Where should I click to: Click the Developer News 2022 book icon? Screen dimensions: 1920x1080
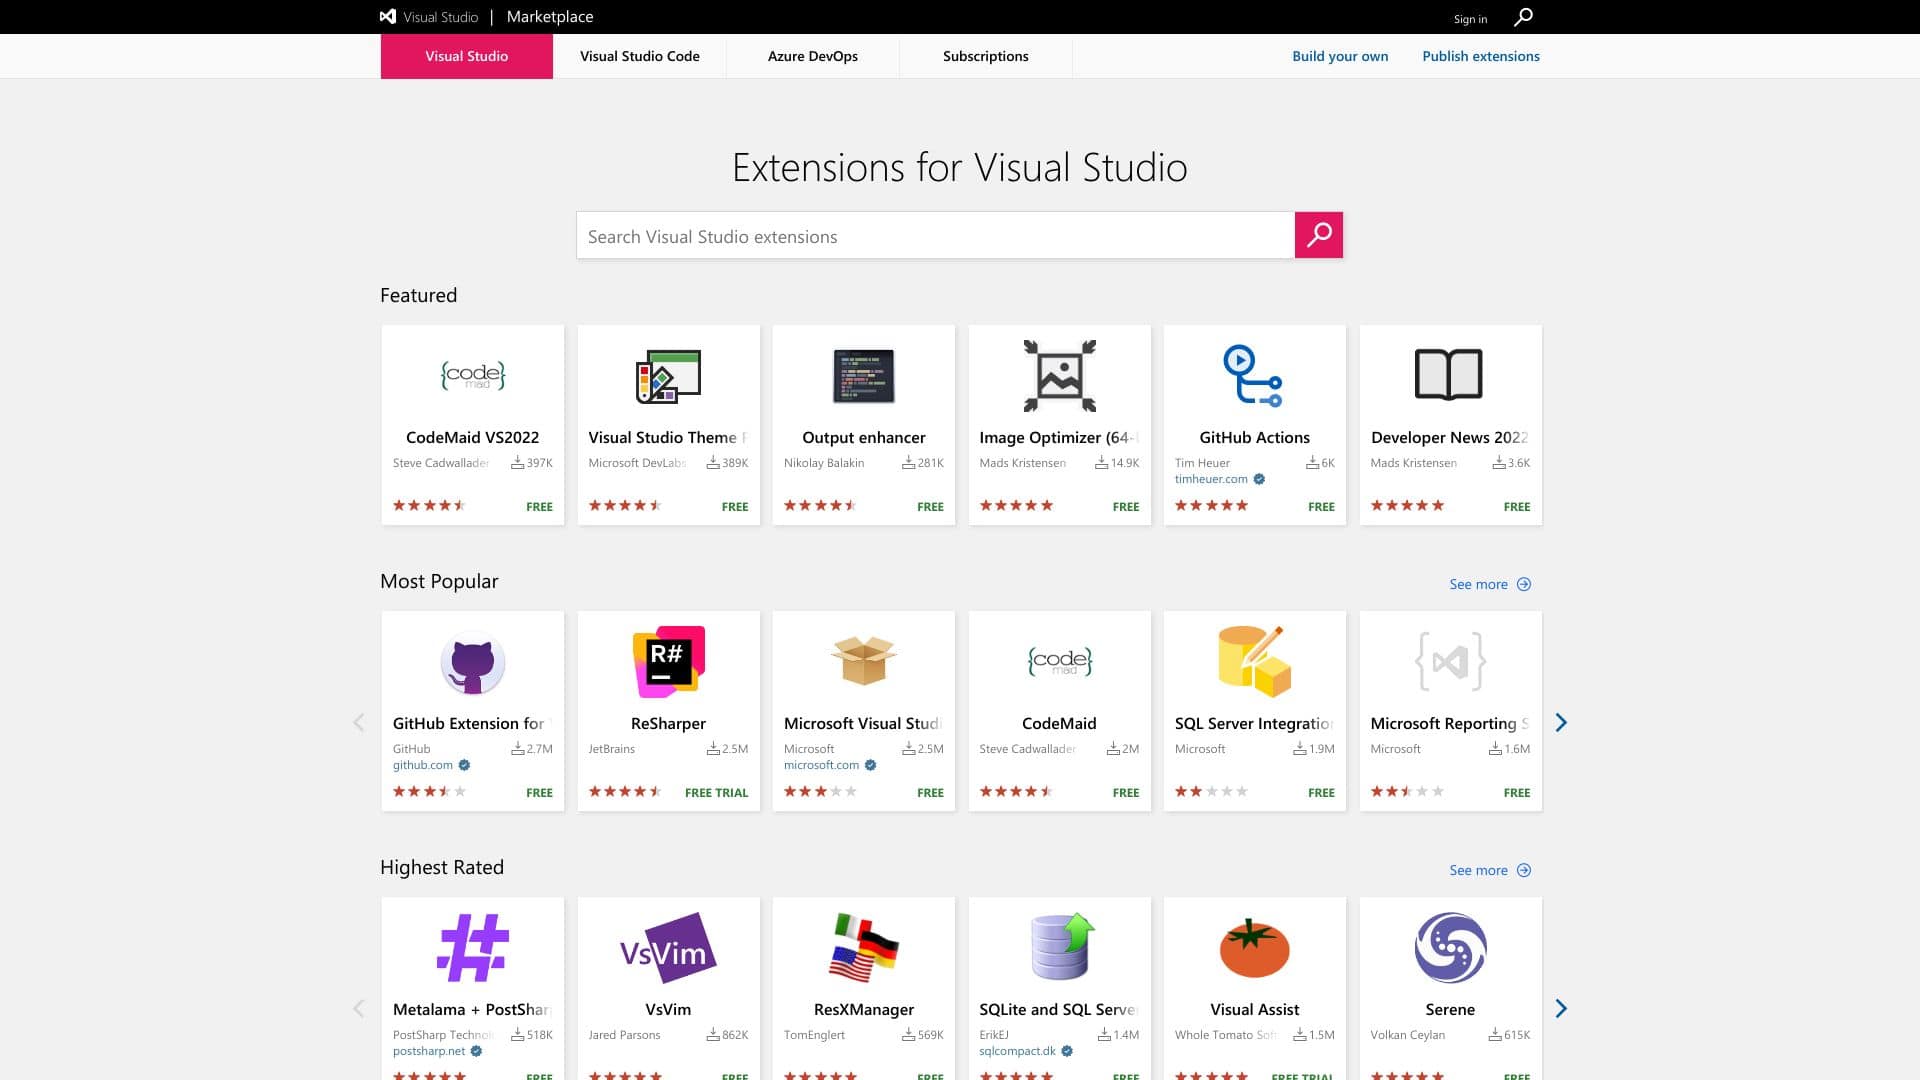tap(1450, 376)
